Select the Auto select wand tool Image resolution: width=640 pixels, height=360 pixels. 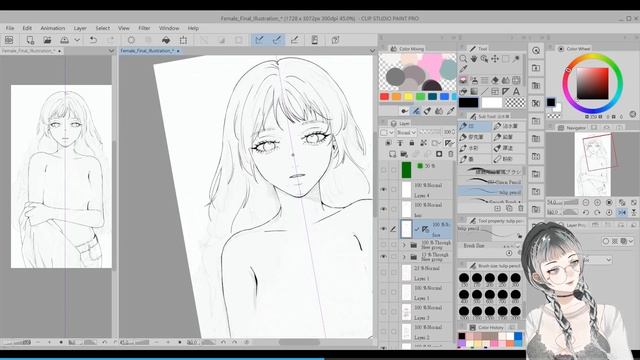click(x=516, y=59)
